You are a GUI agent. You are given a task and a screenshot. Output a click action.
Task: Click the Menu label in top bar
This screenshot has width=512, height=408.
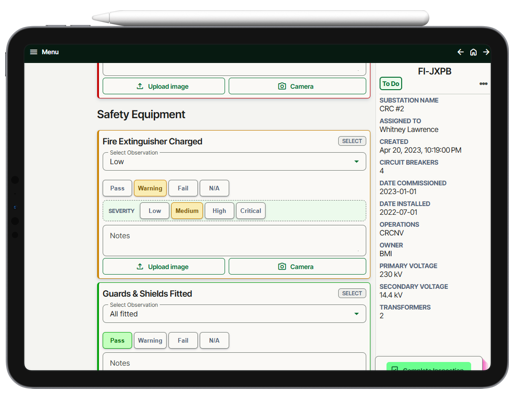(x=50, y=52)
